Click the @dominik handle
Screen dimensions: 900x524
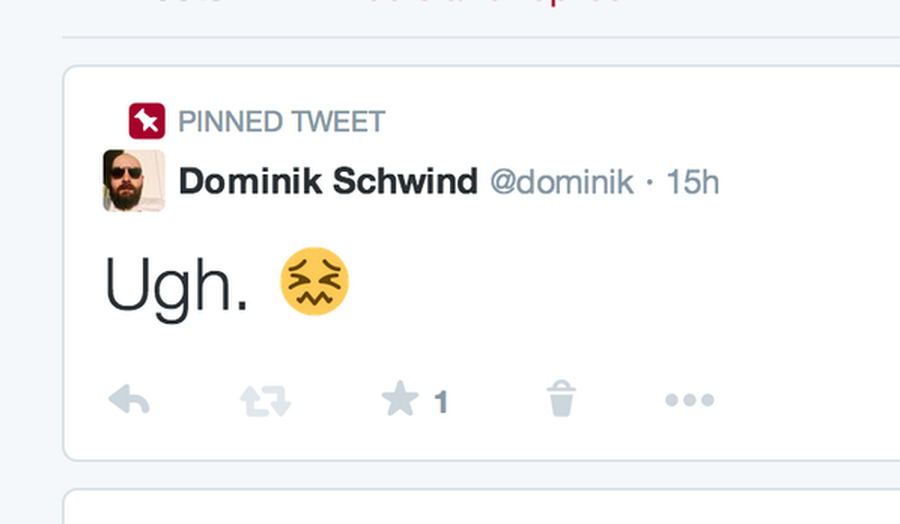561,182
